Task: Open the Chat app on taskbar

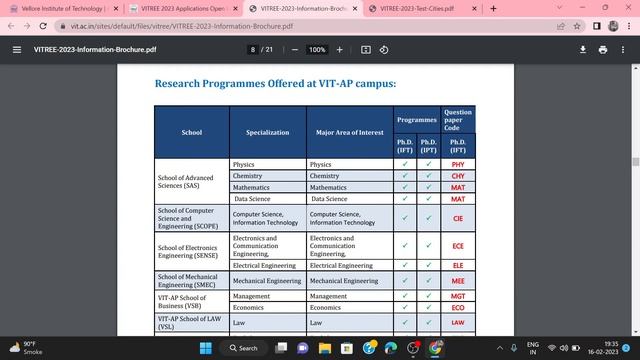Action: click(x=302, y=348)
